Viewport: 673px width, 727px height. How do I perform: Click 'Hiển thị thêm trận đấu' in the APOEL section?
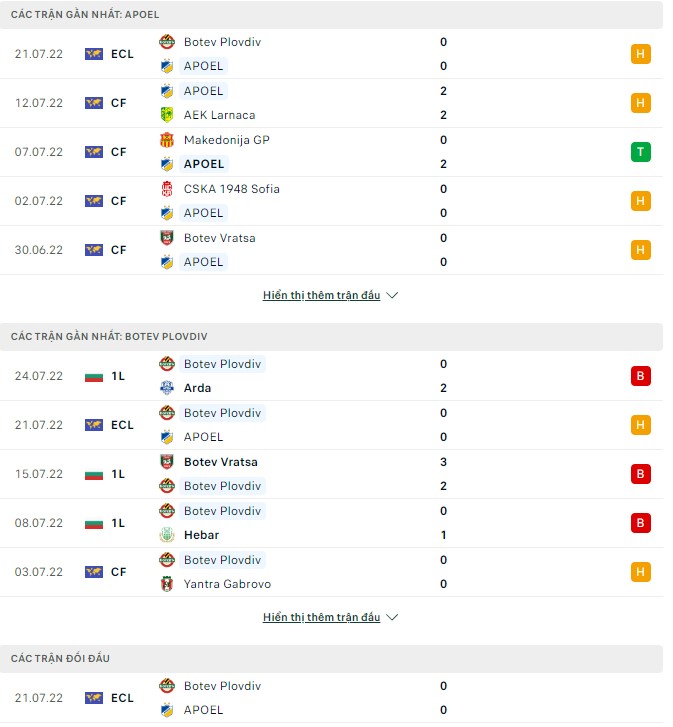pyautogui.click(x=321, y=296)
